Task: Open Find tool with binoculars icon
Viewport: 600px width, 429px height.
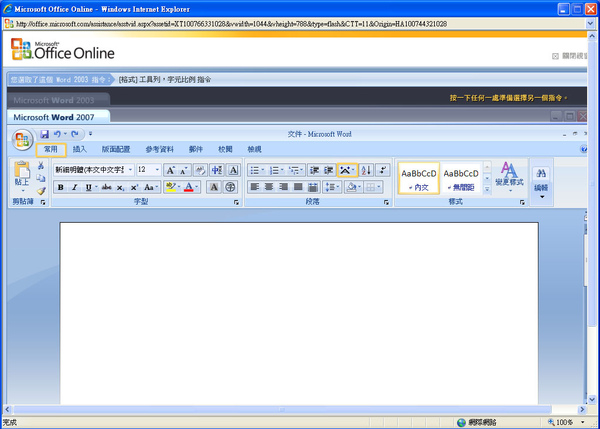Action: [x=541, y=173]
